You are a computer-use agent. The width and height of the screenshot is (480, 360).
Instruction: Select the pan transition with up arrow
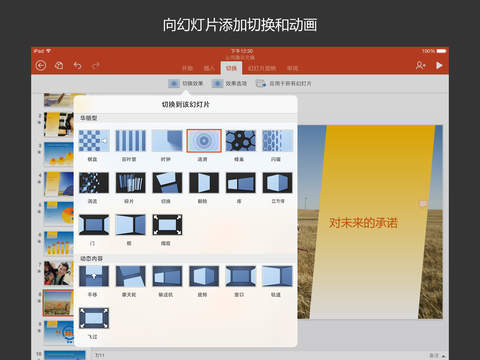pos(94,276)
